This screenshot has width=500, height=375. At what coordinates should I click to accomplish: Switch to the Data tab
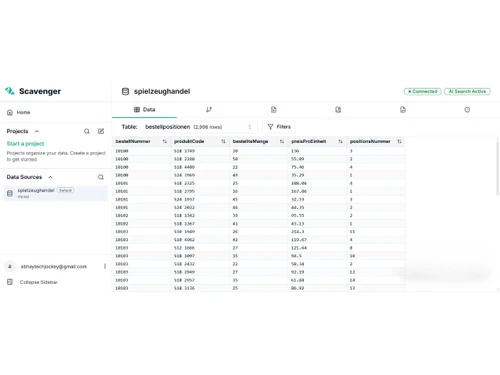(144, 110)
